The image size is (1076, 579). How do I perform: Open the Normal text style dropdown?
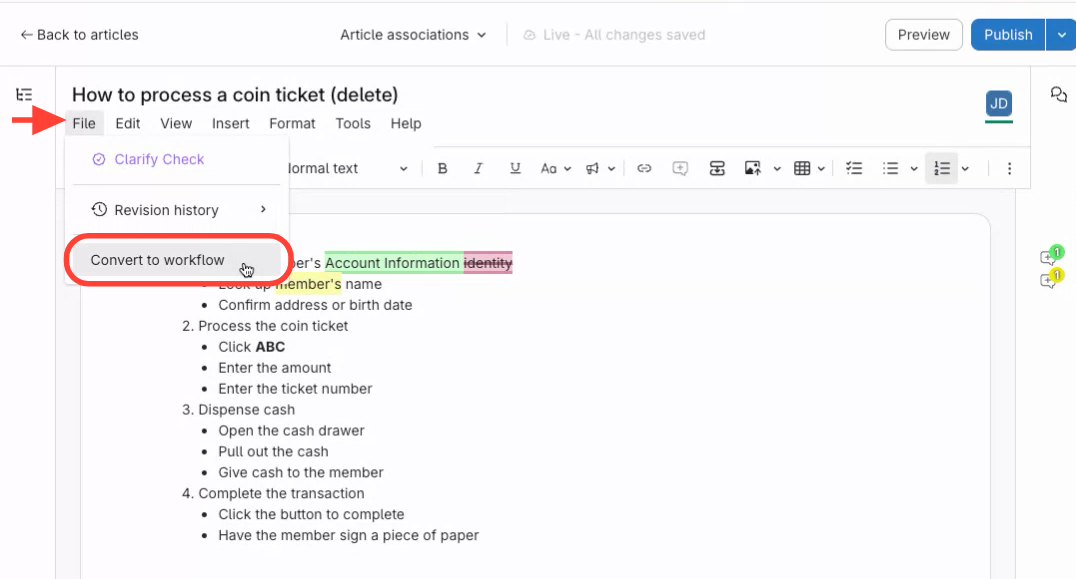tap(345, 169)
